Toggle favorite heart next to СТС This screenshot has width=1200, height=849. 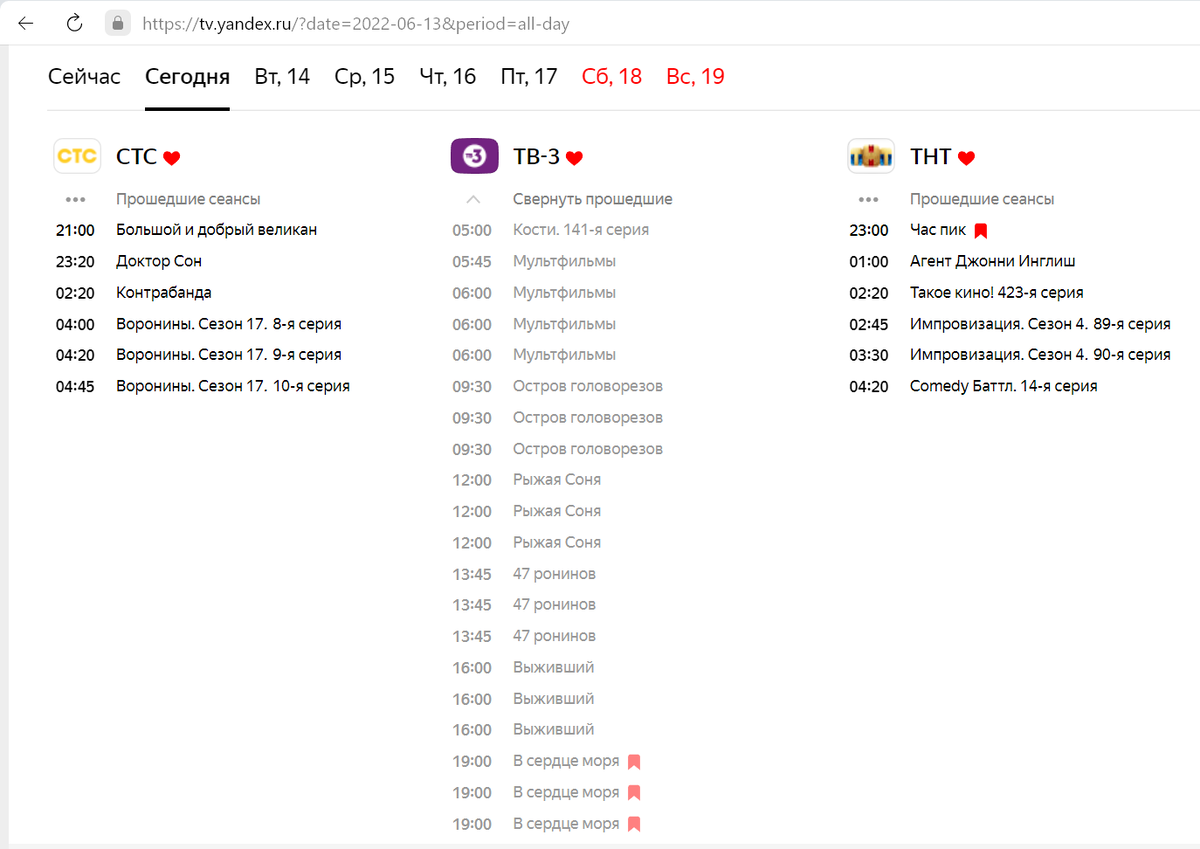[172, 158]
